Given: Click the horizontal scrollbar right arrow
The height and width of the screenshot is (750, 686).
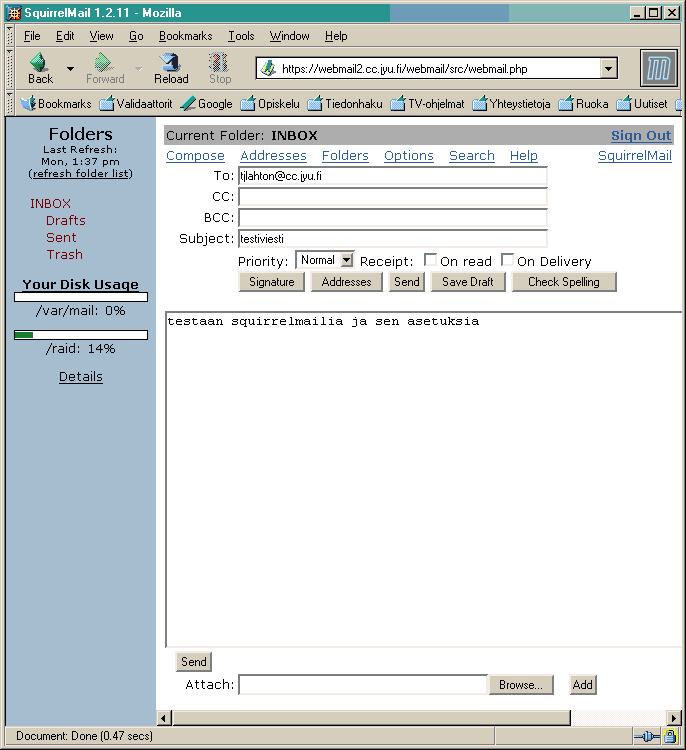Looking at the screenshot, I should [x=674, y=718].
